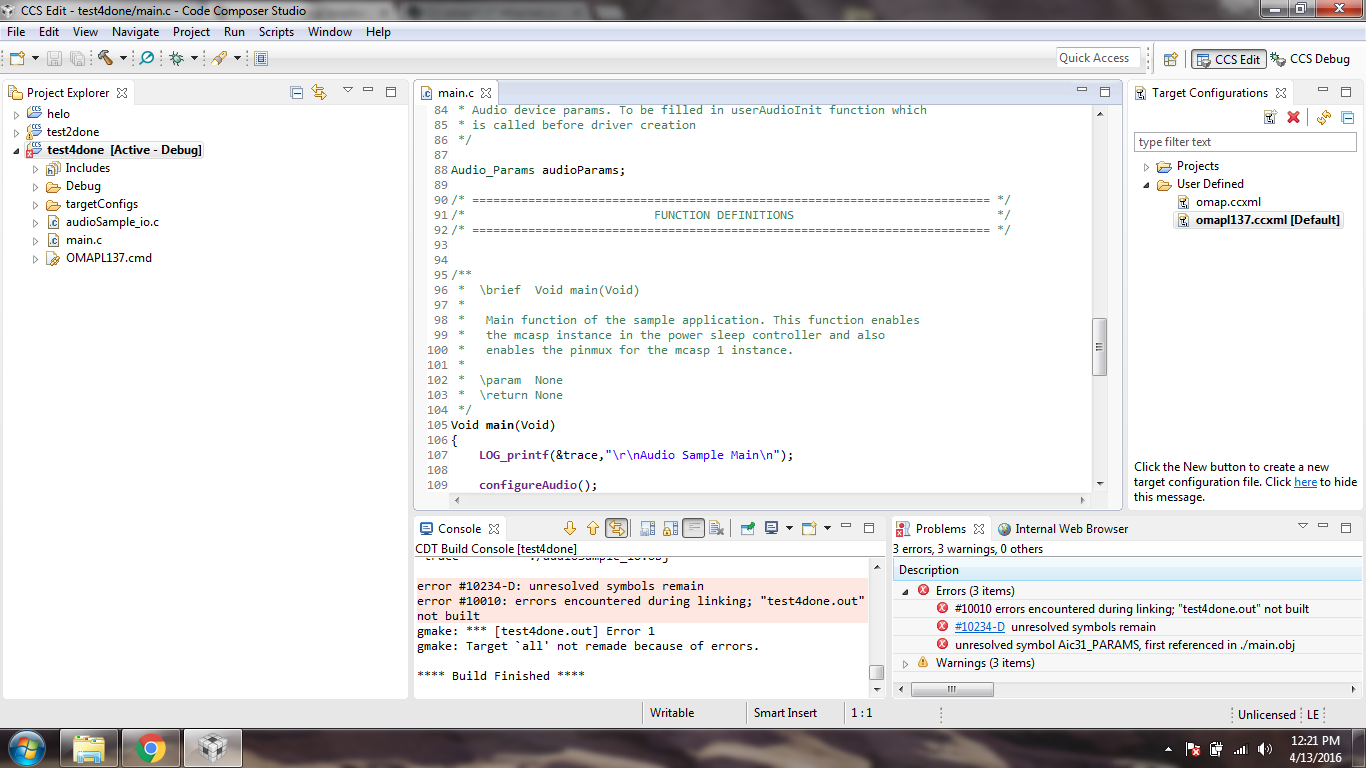Expand the helo project
Screen dimensions: 1366x768
(x=16, y=114)
